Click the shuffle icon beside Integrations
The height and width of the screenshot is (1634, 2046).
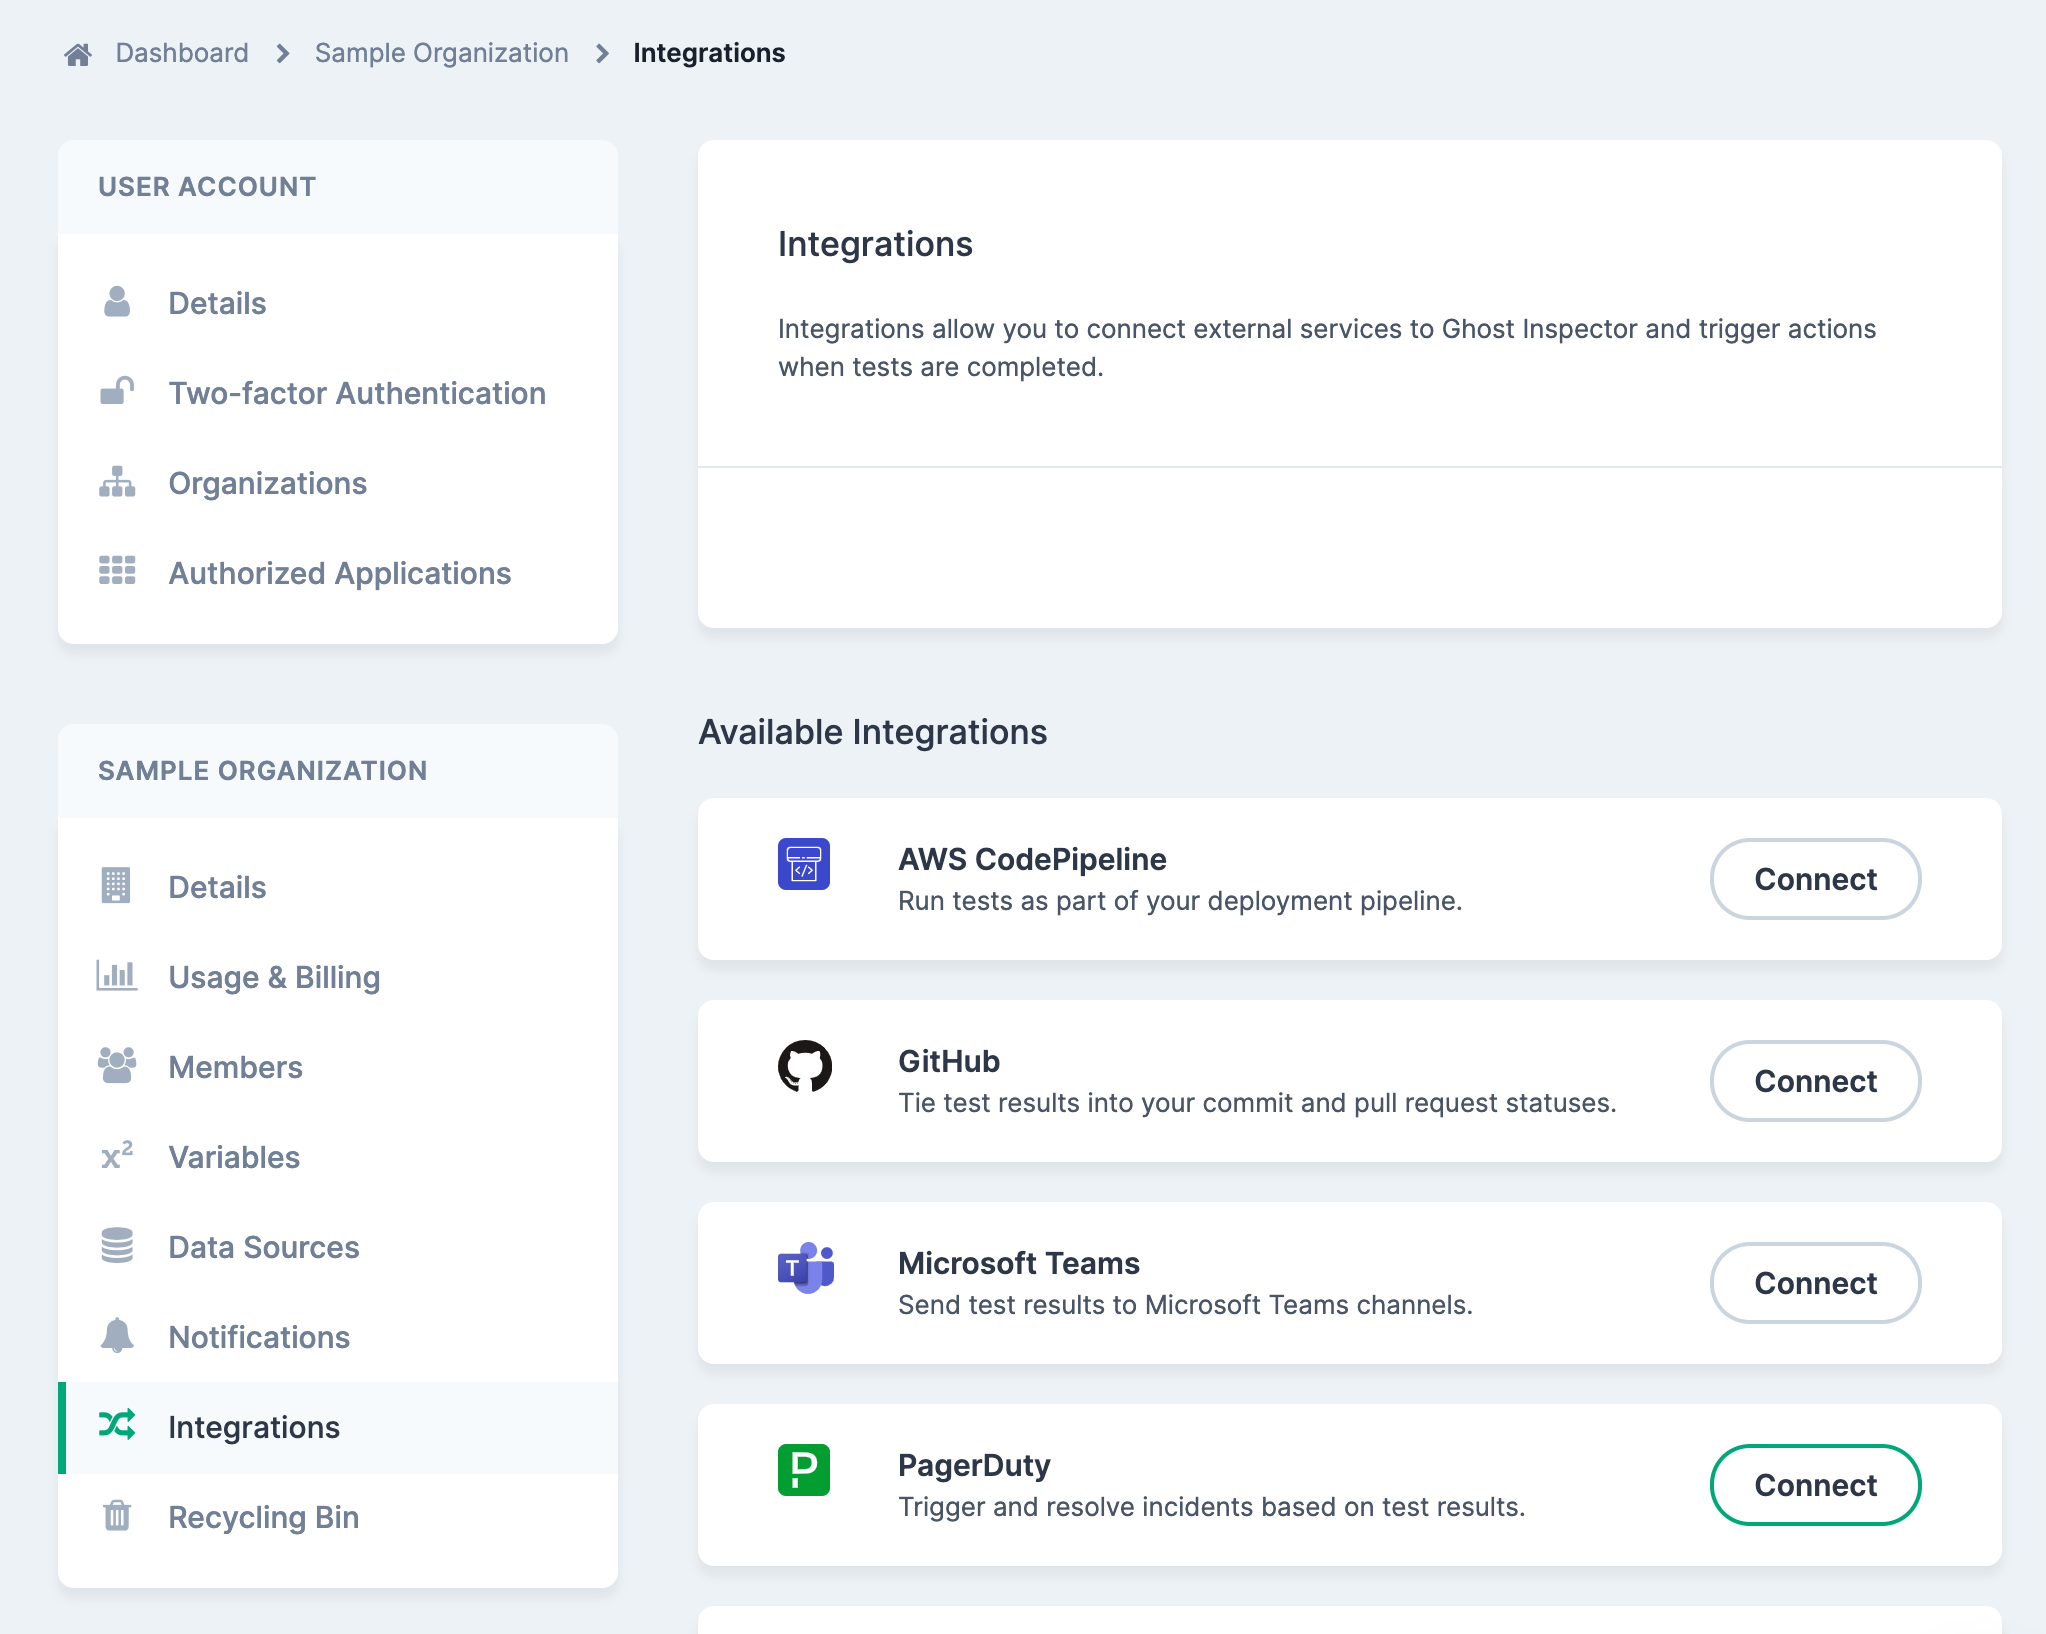click(117, 1427)
